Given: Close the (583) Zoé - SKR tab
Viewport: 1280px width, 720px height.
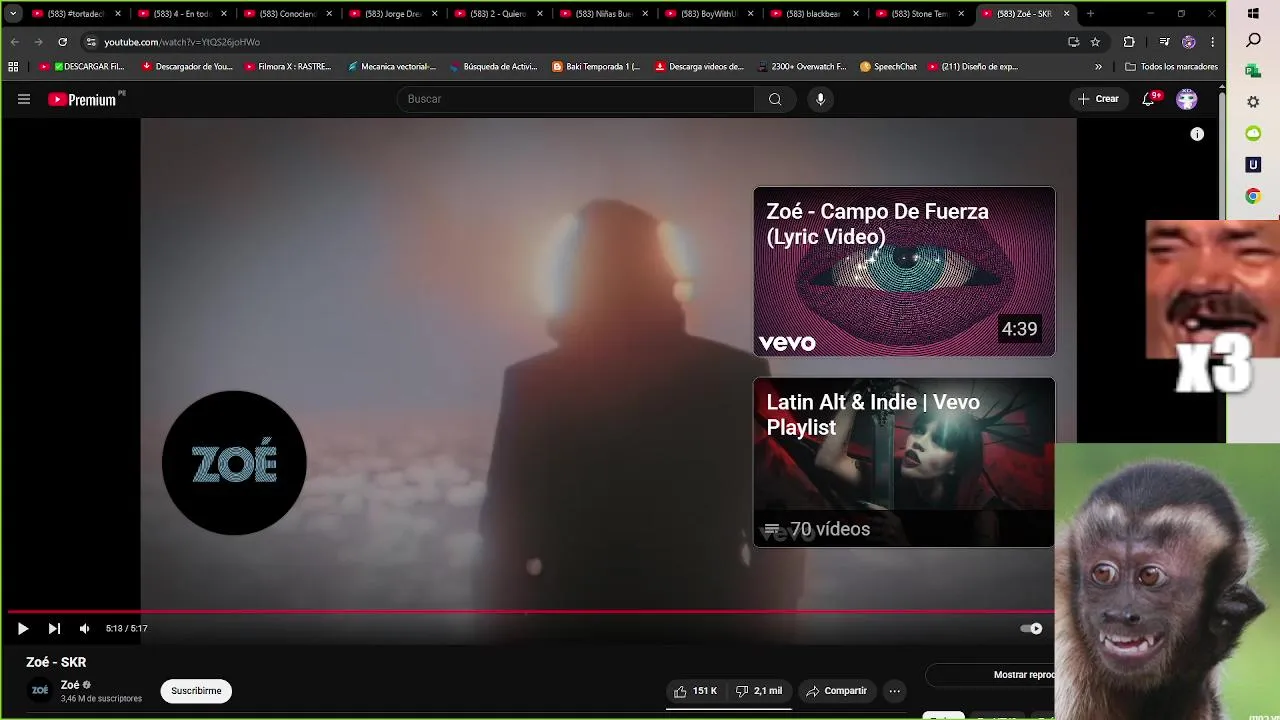Looking at the screenshot, I should coord(1066,14).
